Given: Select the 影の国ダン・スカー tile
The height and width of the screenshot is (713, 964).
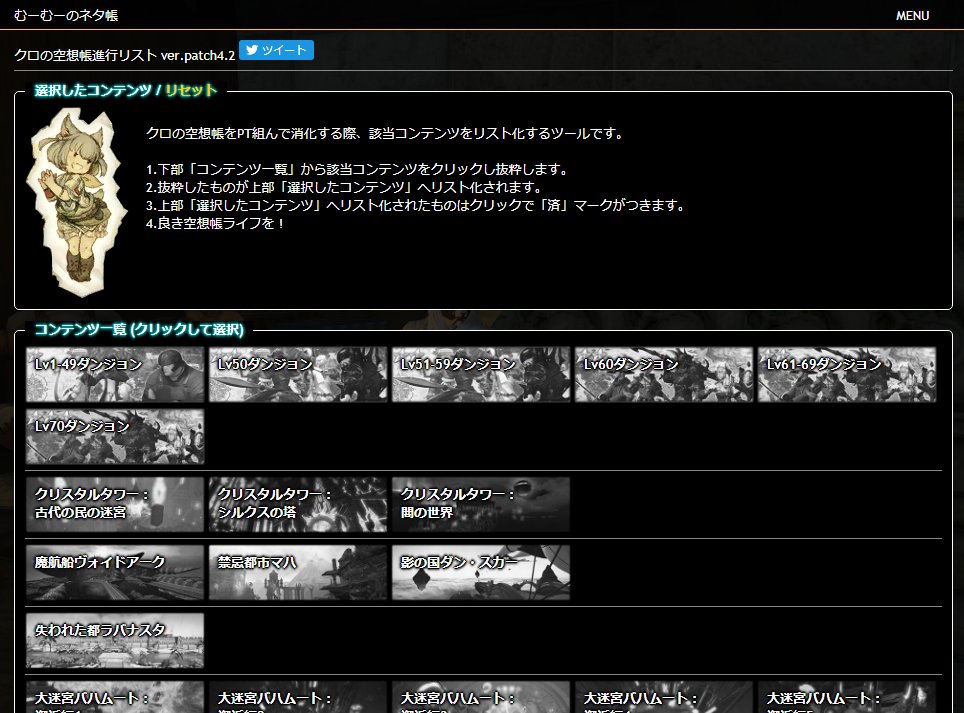Looking at the screenshot, I should (x=481, y=572).
